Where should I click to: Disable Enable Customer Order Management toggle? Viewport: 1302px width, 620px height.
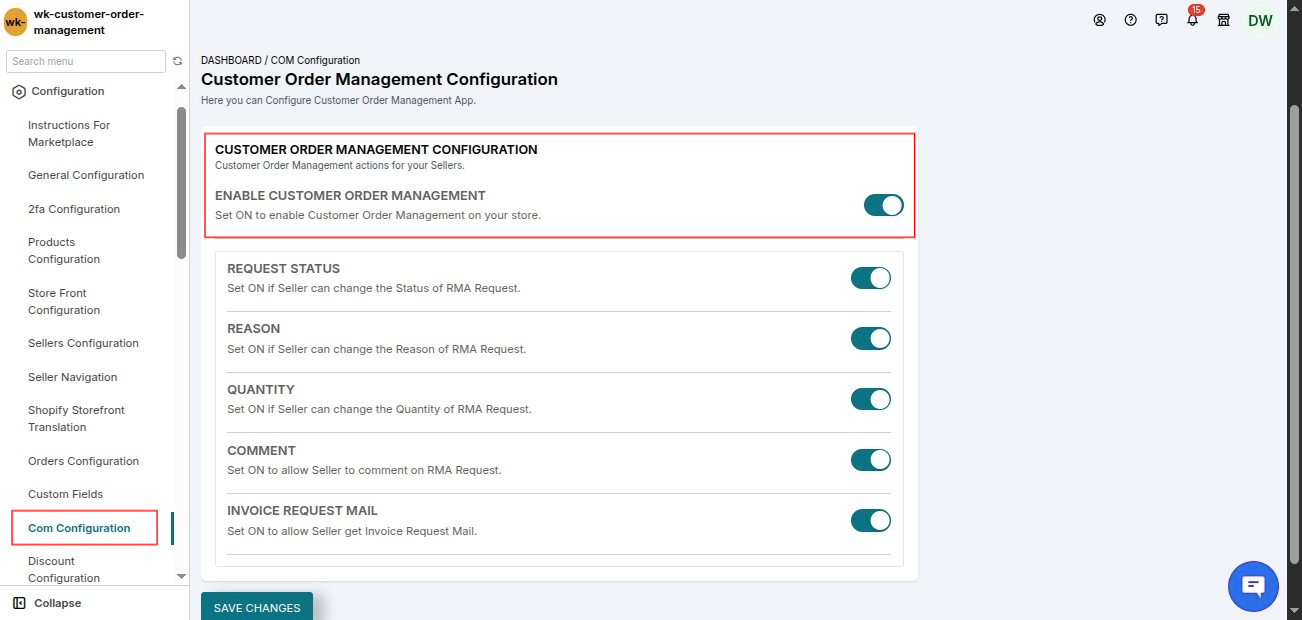tap(884, 205)
